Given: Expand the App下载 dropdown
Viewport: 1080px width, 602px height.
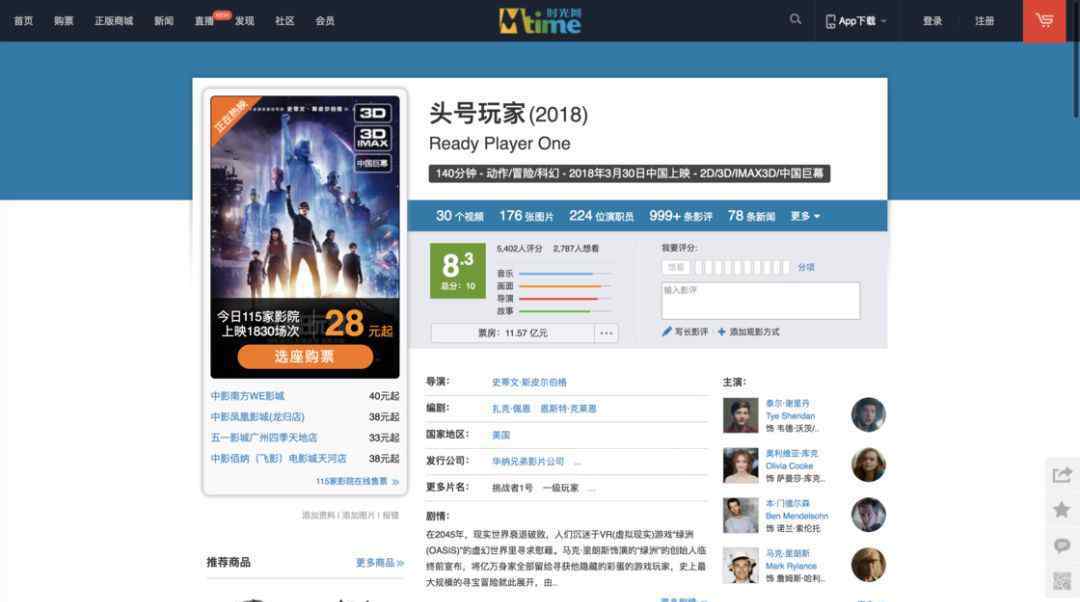Looking at the screenshot, I should click(x=856, y=21).
